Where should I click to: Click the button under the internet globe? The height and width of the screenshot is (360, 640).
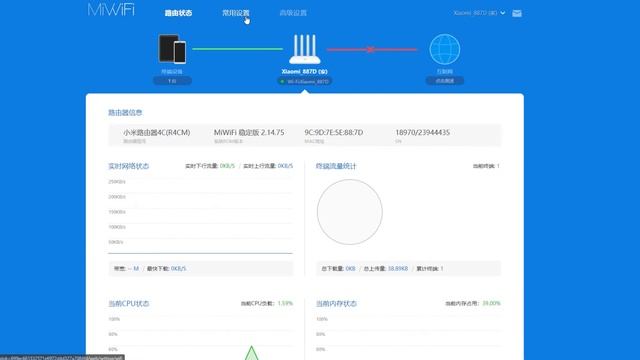tap(444, 81)
